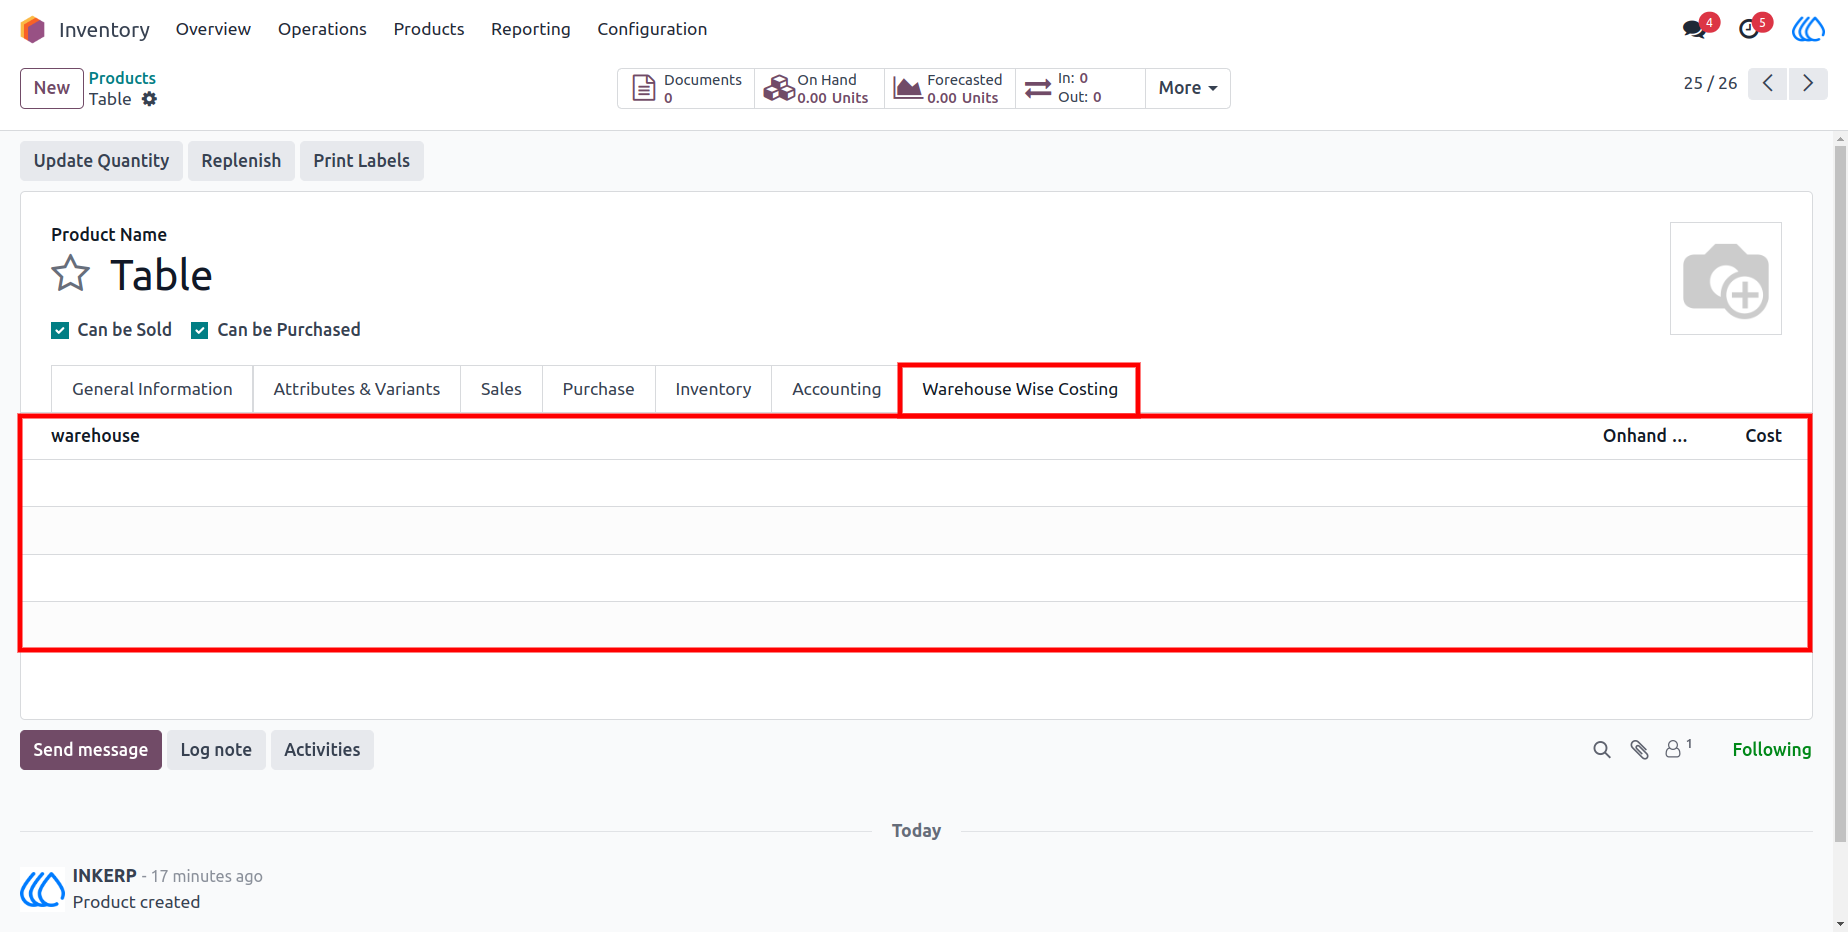Attach files using the chatter paperclip icon
Viewport: 1848px width, 932px height.
coord(1639,750)
